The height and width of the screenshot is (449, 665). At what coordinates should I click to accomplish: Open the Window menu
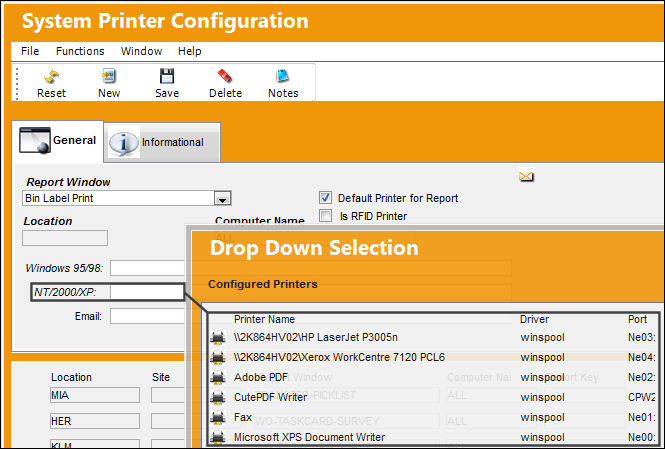[x=141, y=51]
